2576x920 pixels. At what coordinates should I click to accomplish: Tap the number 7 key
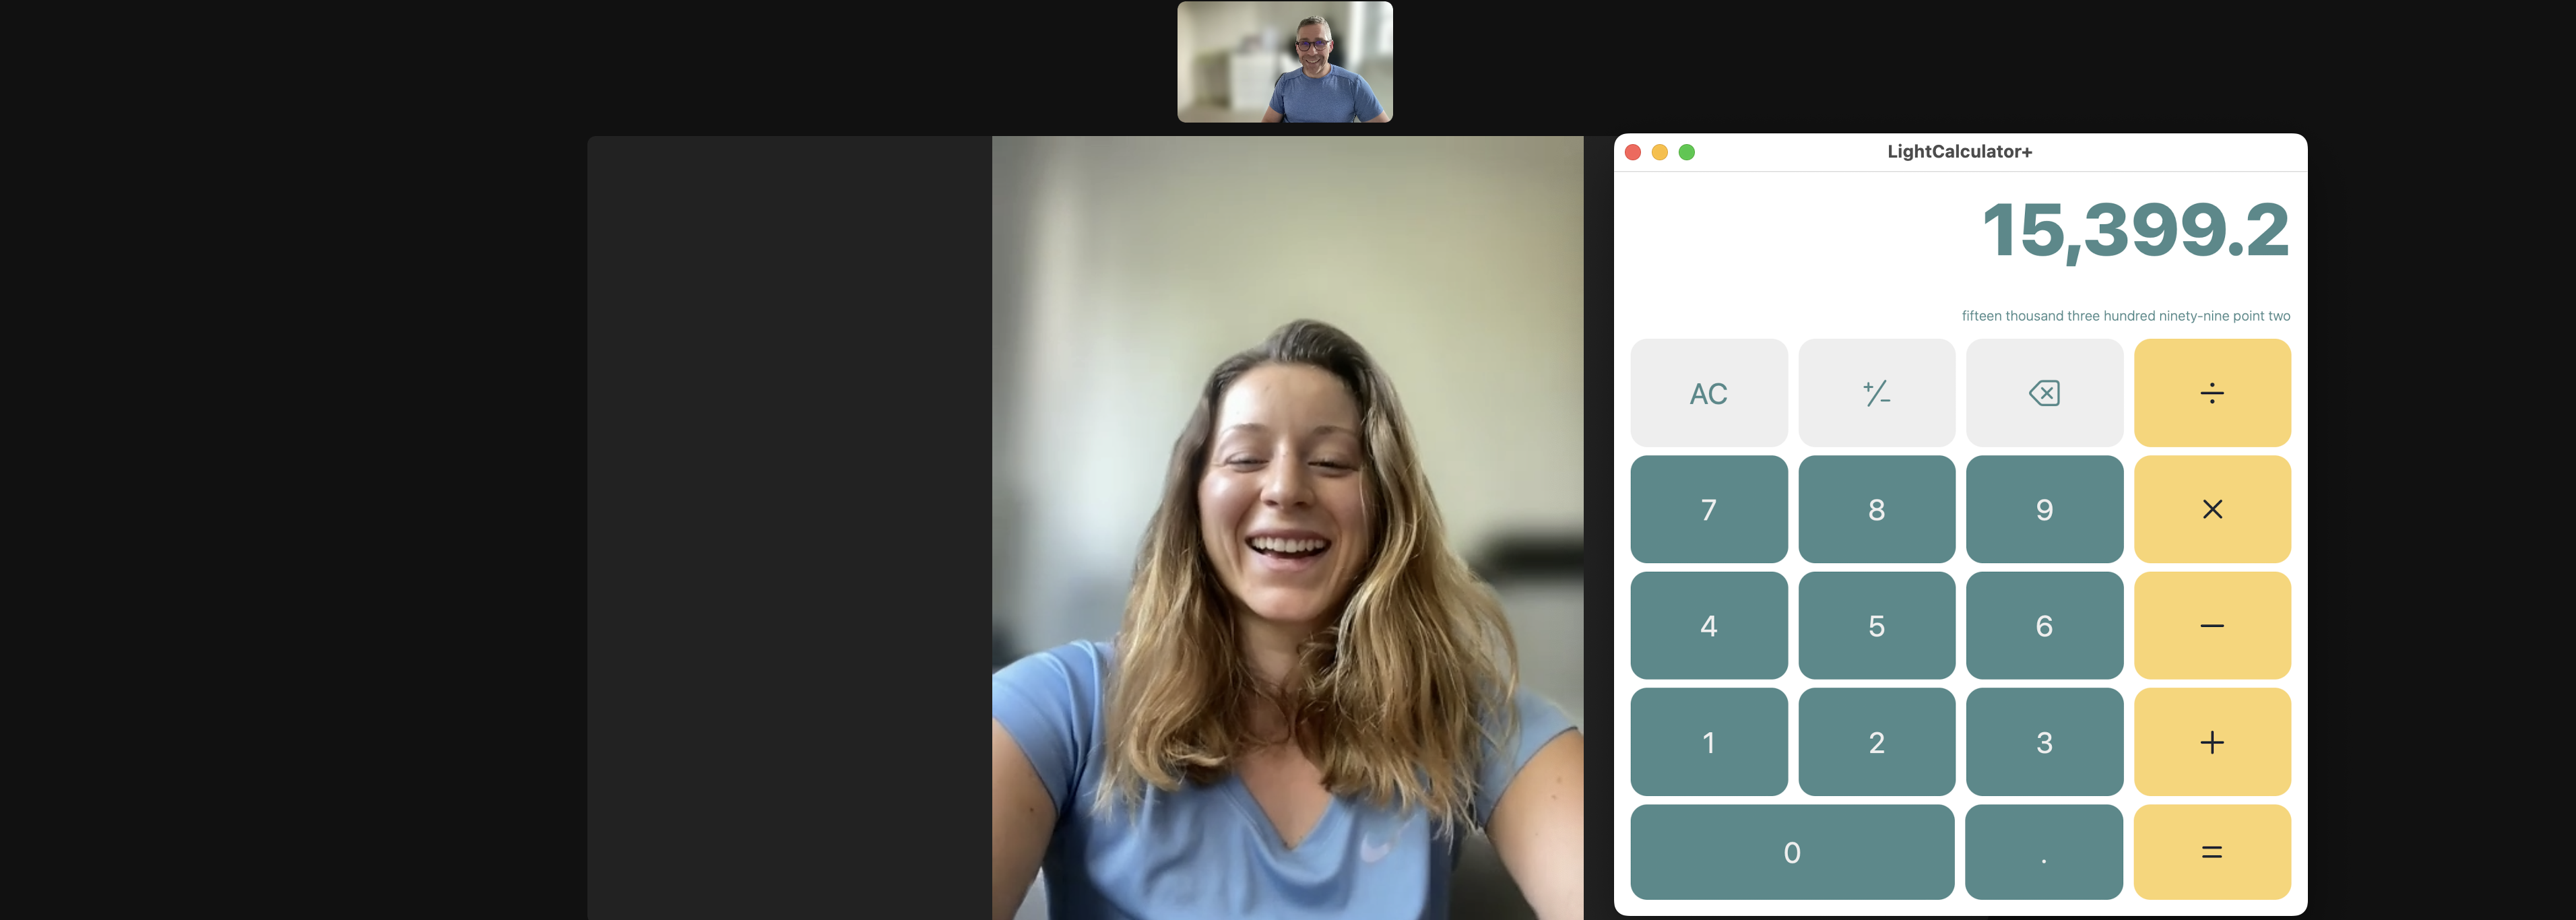(x=1709, y=509)
